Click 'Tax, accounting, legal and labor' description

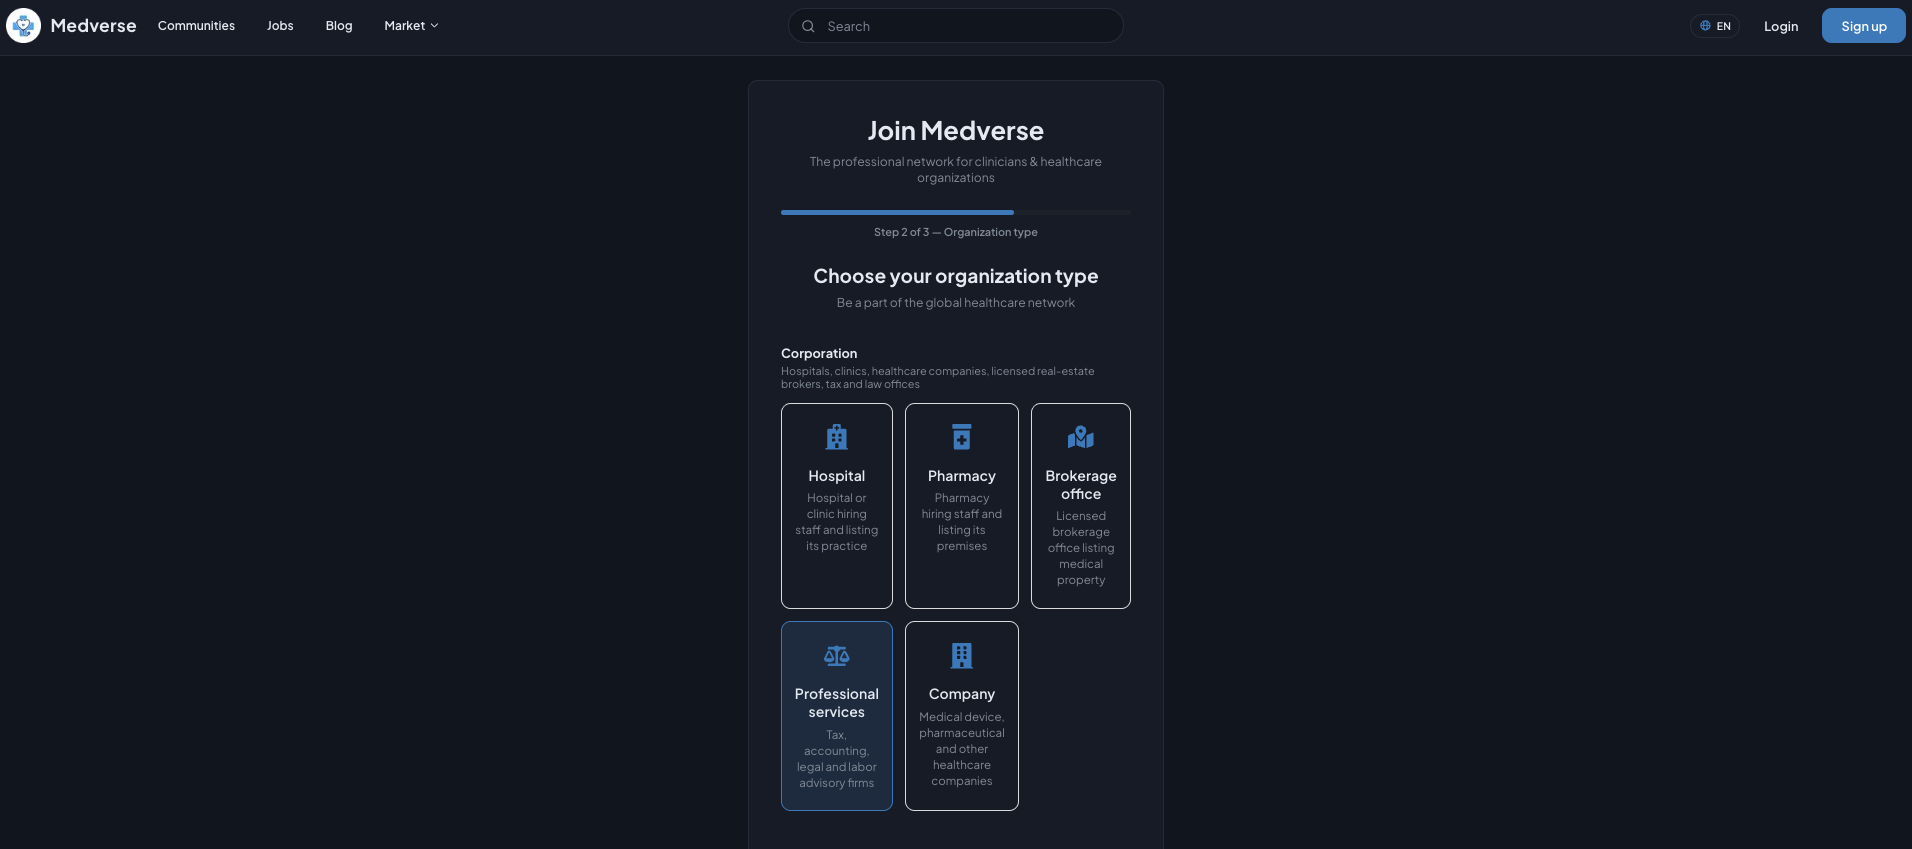point(837,759)
